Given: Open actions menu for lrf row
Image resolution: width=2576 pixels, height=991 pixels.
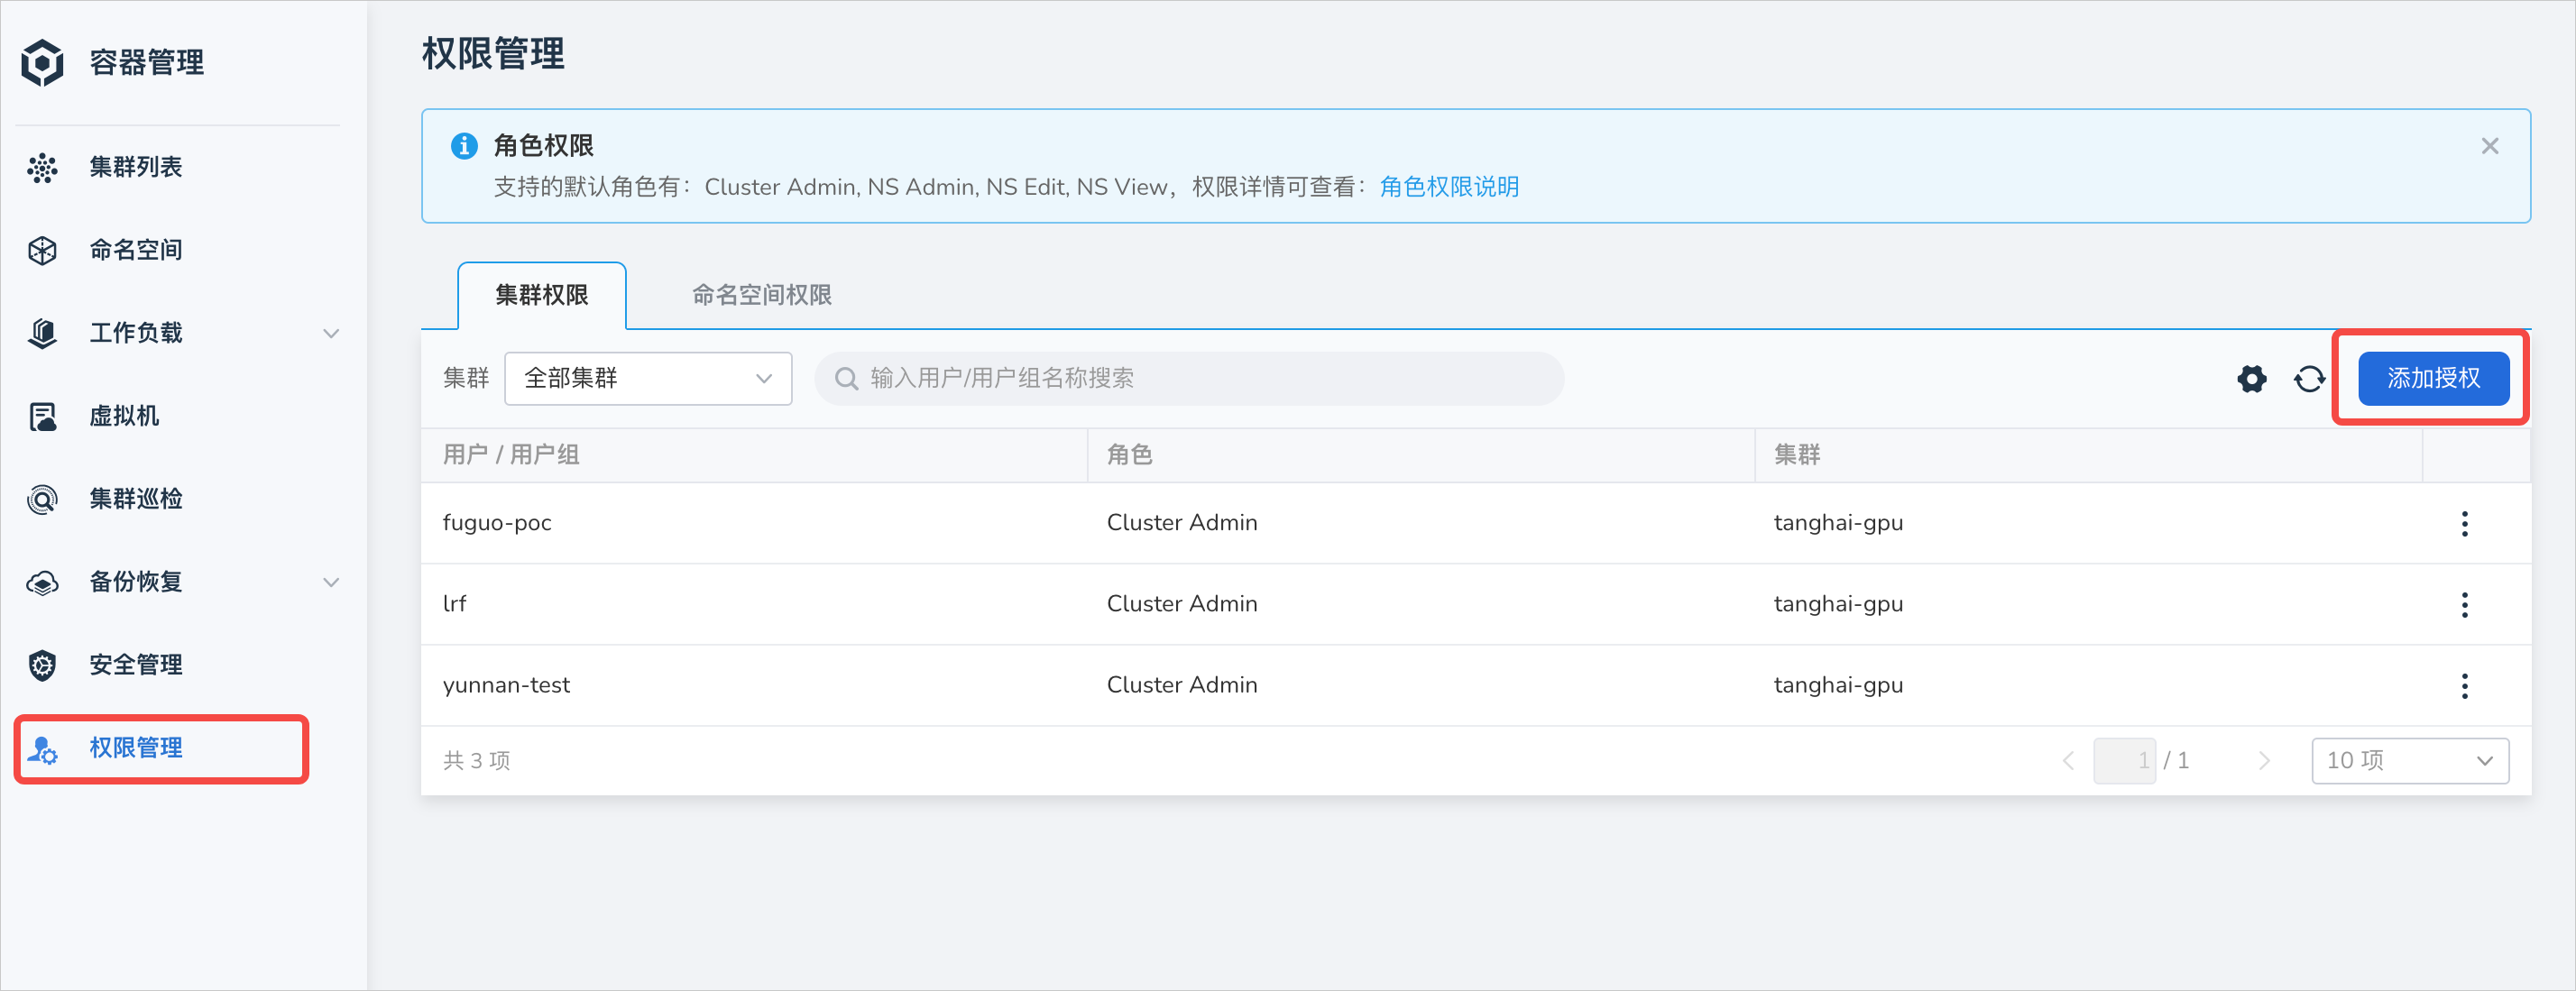Looking at the screenshot, I should coord(2464,604).
